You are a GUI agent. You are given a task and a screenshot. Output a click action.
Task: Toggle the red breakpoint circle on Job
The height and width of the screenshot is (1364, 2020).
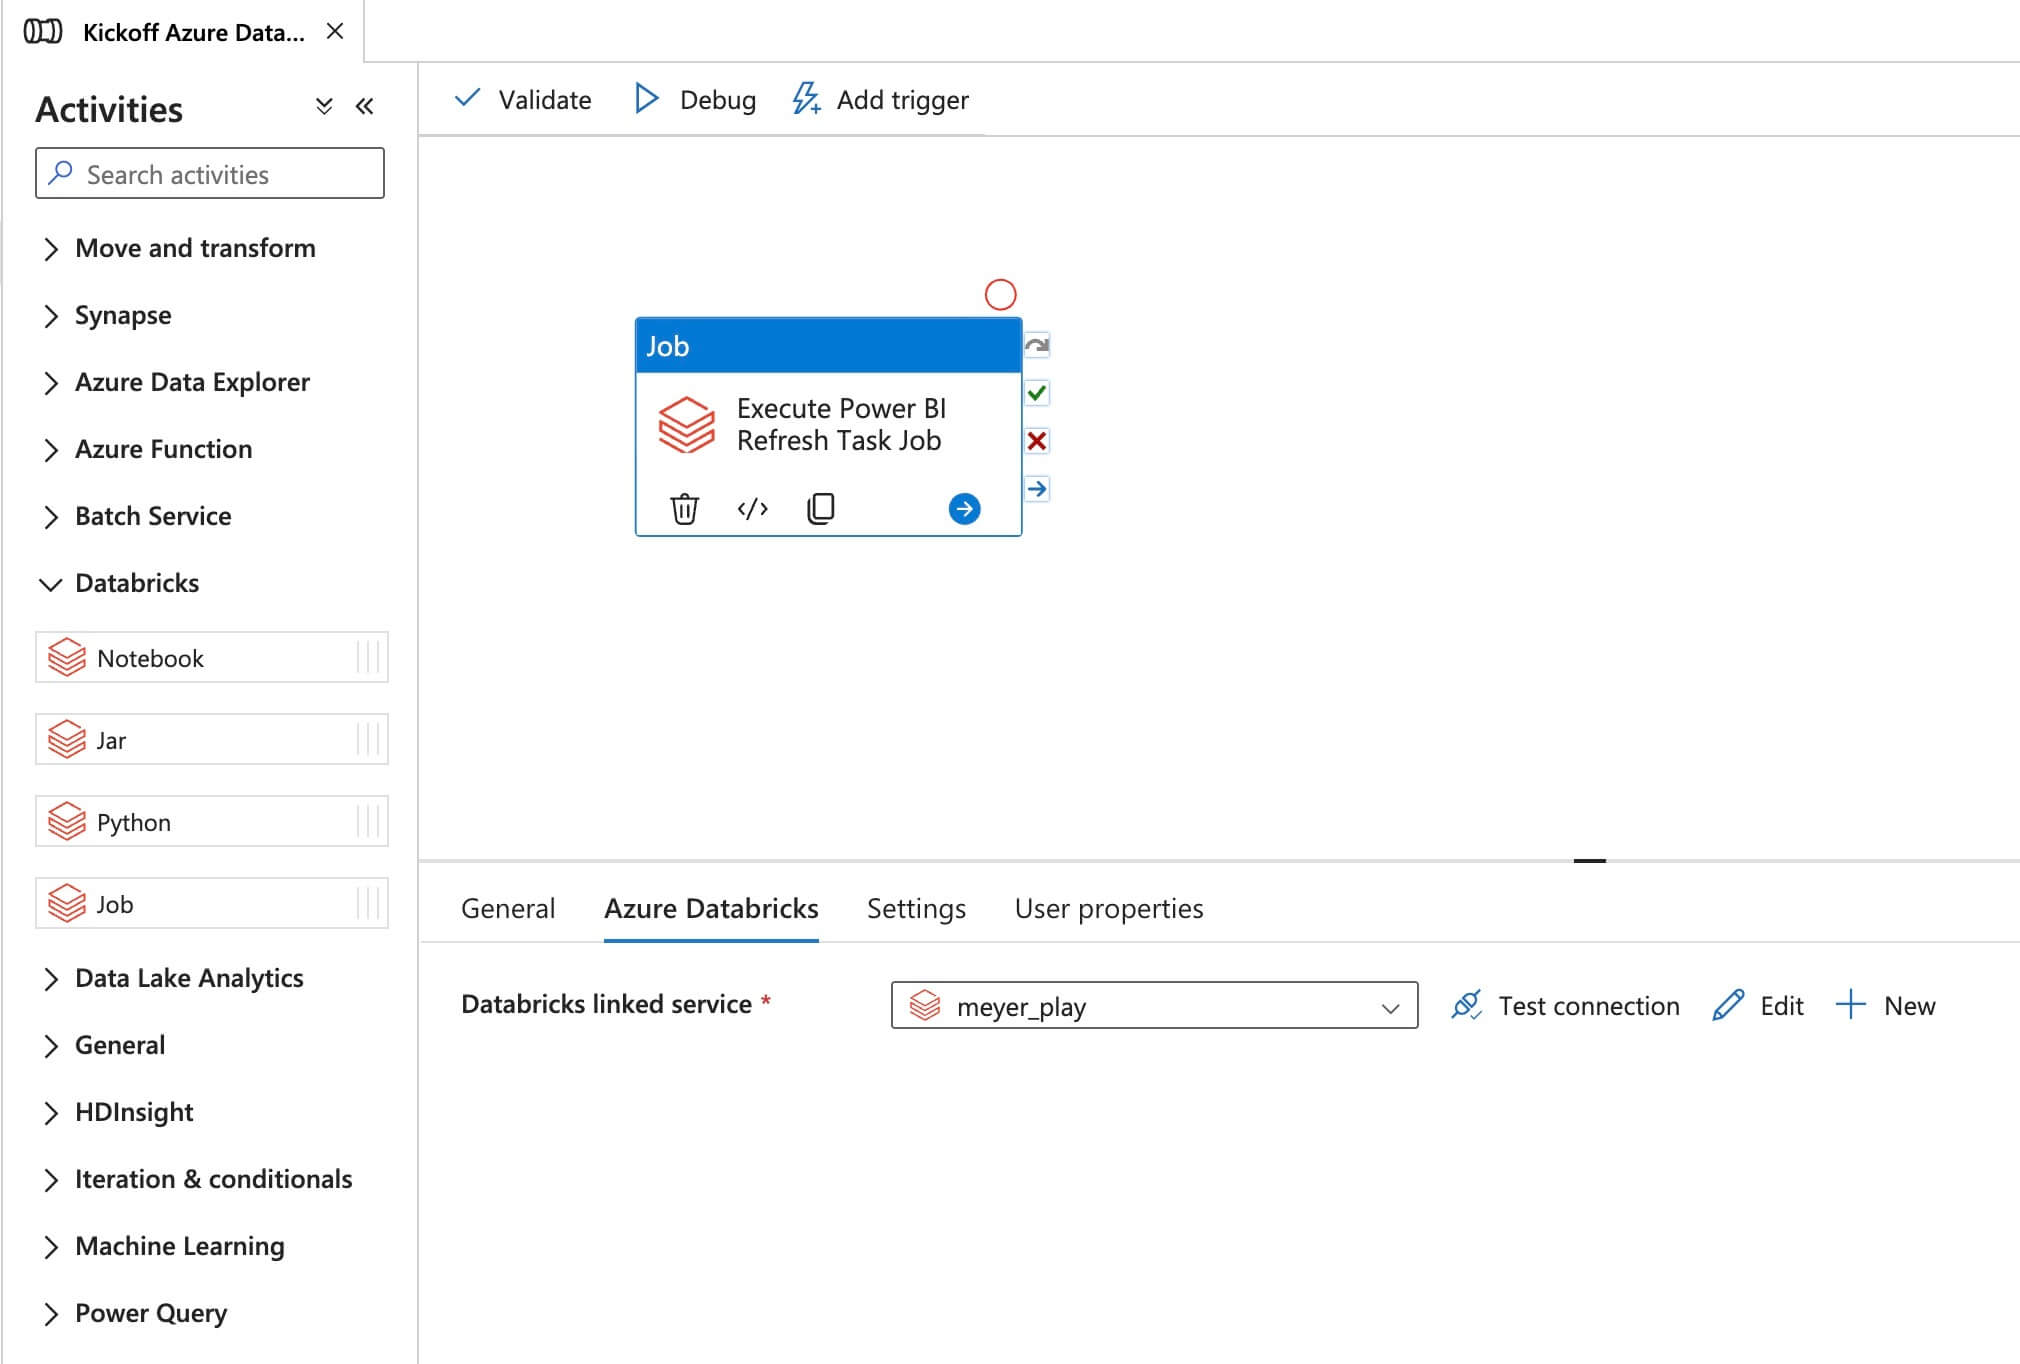pos(1000,295)
